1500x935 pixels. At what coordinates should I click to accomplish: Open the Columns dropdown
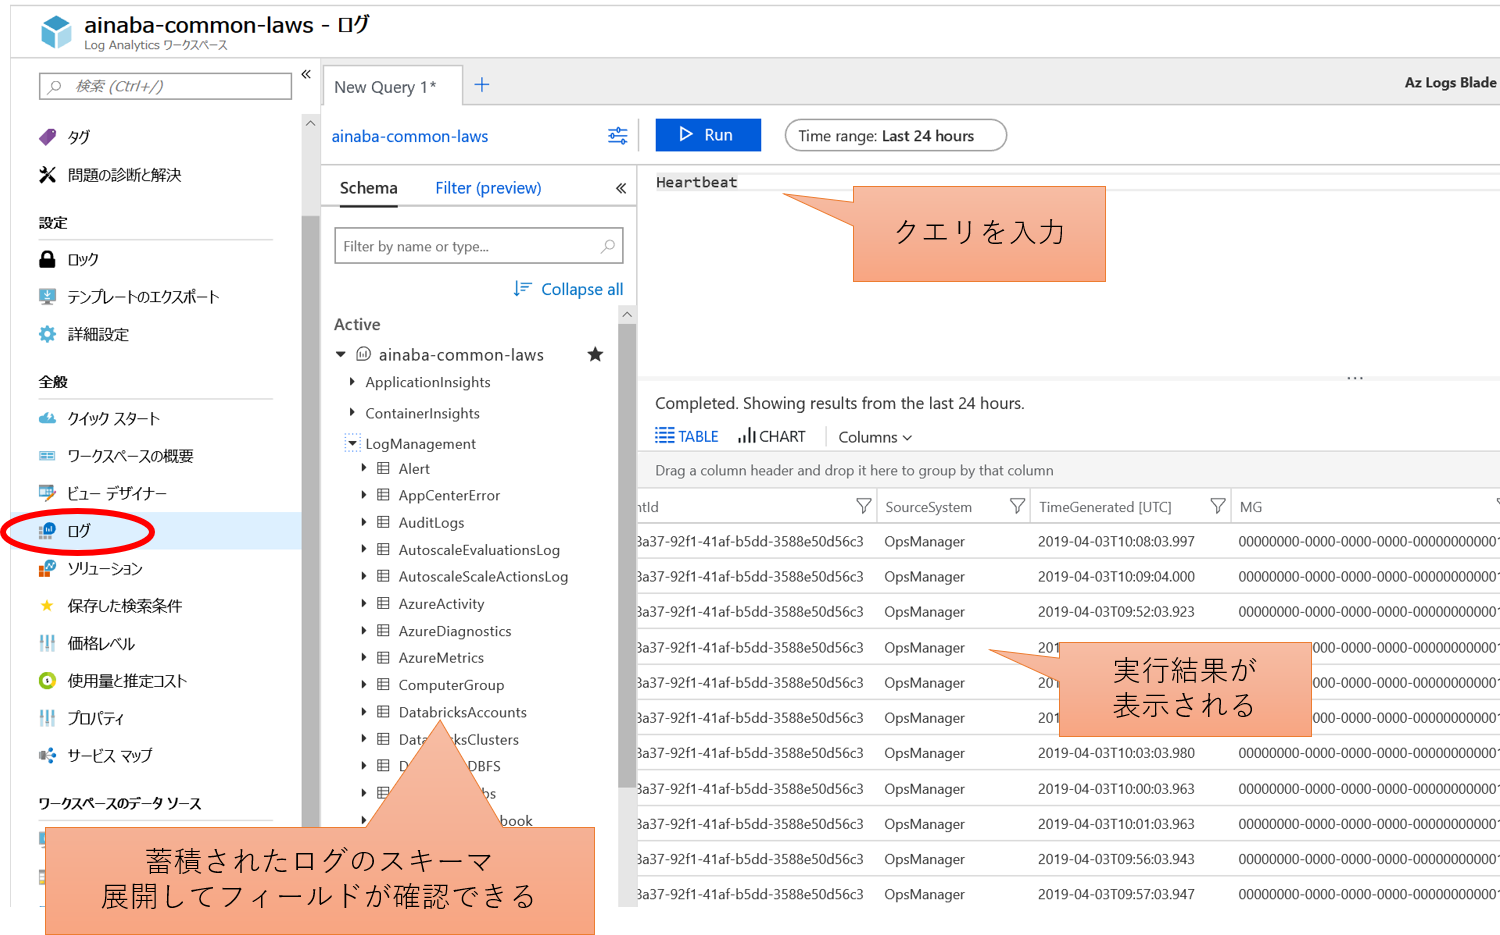pos(875,437)
